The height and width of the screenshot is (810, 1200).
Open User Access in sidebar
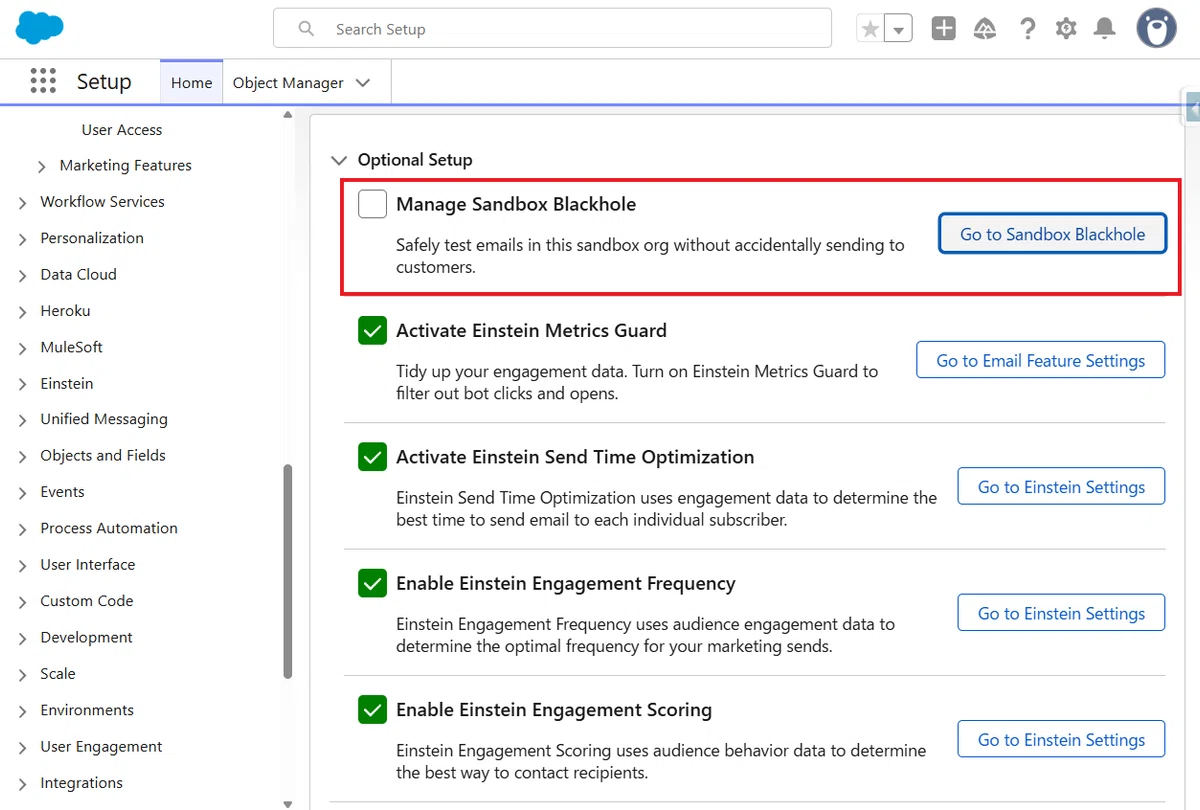tap(122, 130)
